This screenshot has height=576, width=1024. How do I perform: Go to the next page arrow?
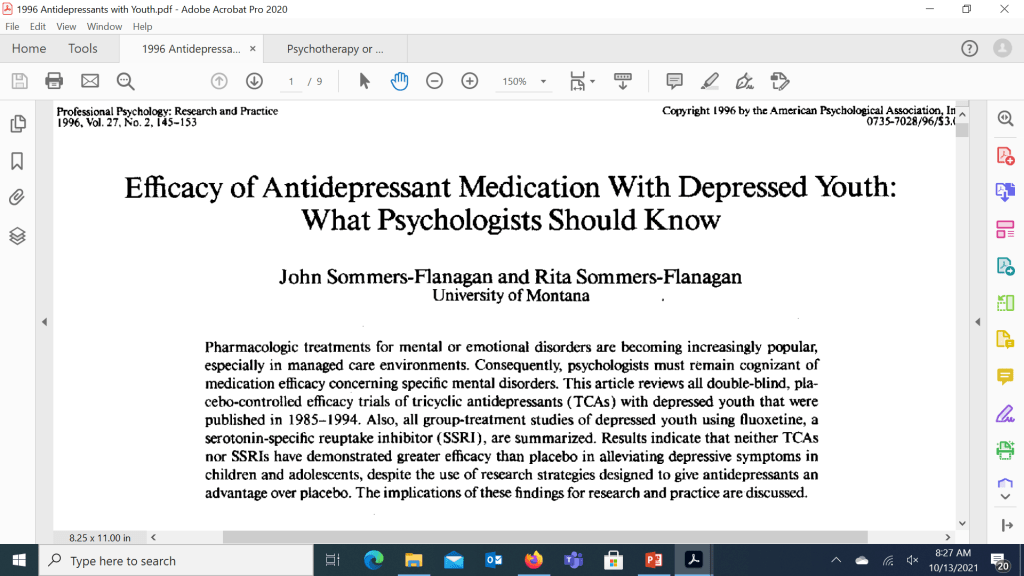coord(254,81)
